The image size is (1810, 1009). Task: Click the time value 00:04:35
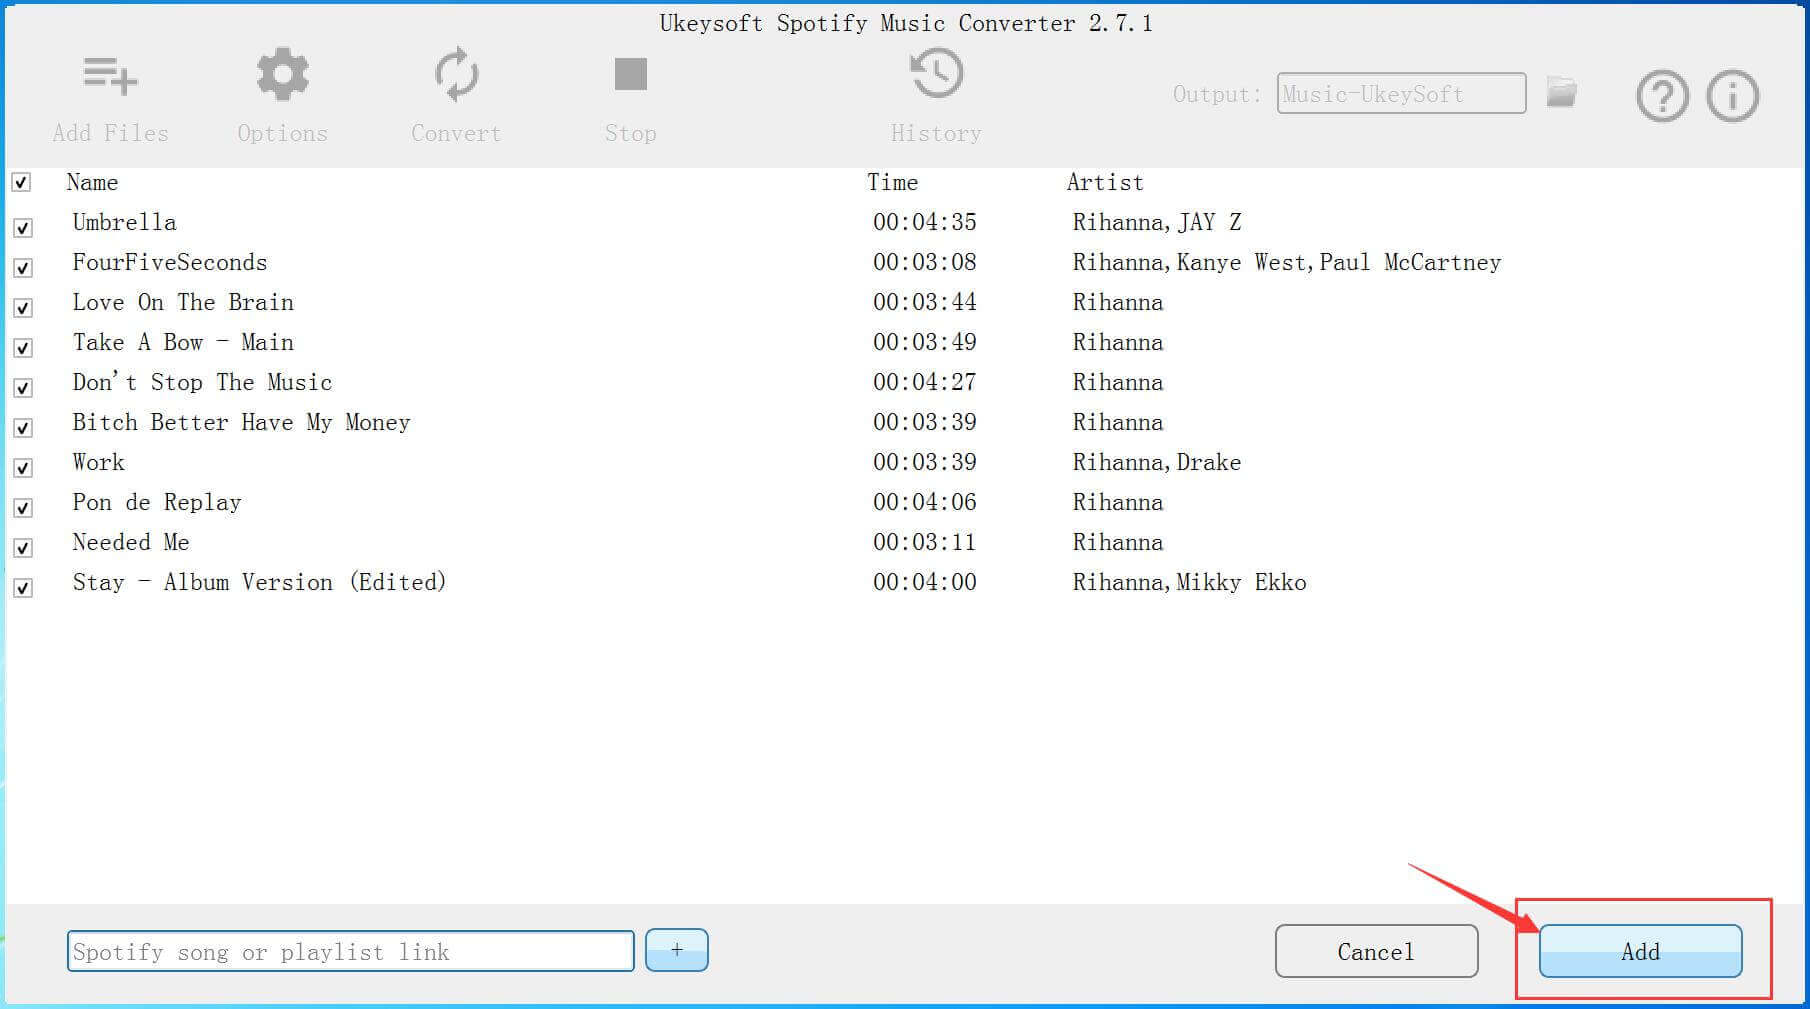925,222
